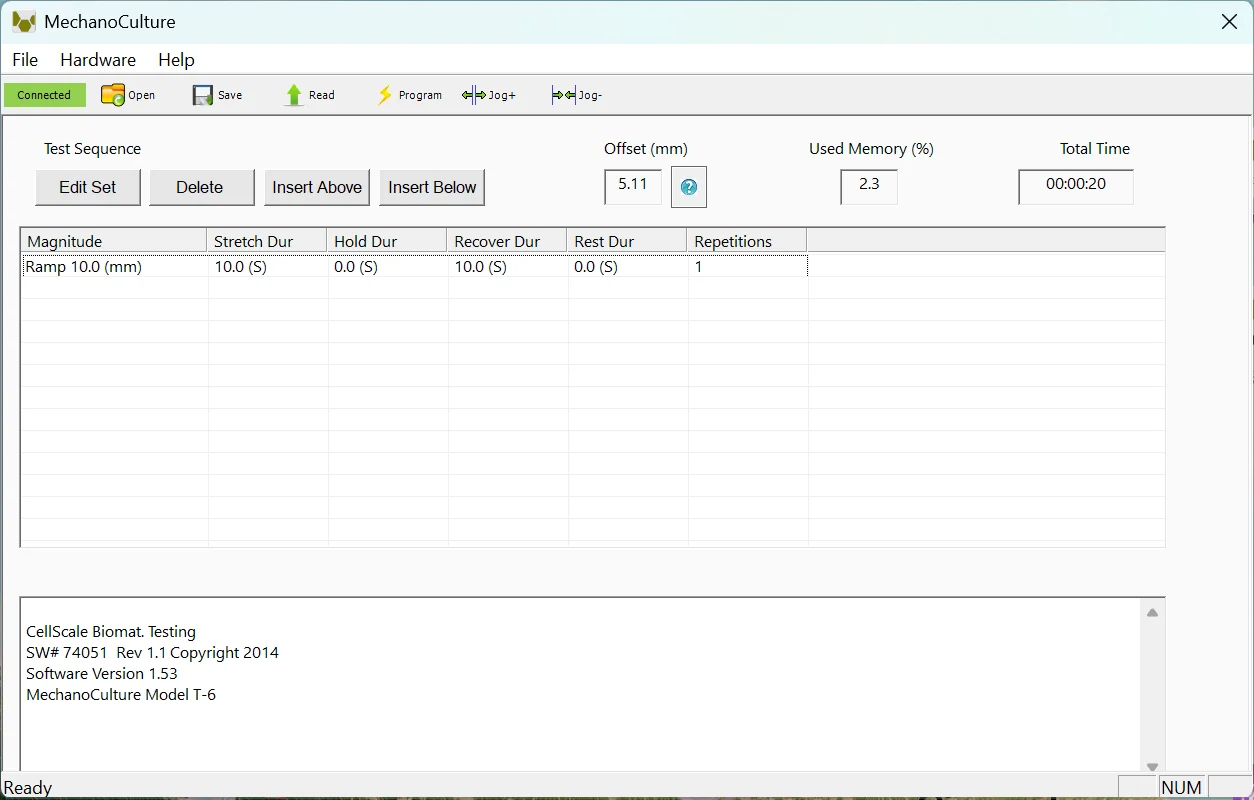Click the Hold Dur column header
Image resolution: width=1254 pixels, height=800 pixels.
pos(387,241)
